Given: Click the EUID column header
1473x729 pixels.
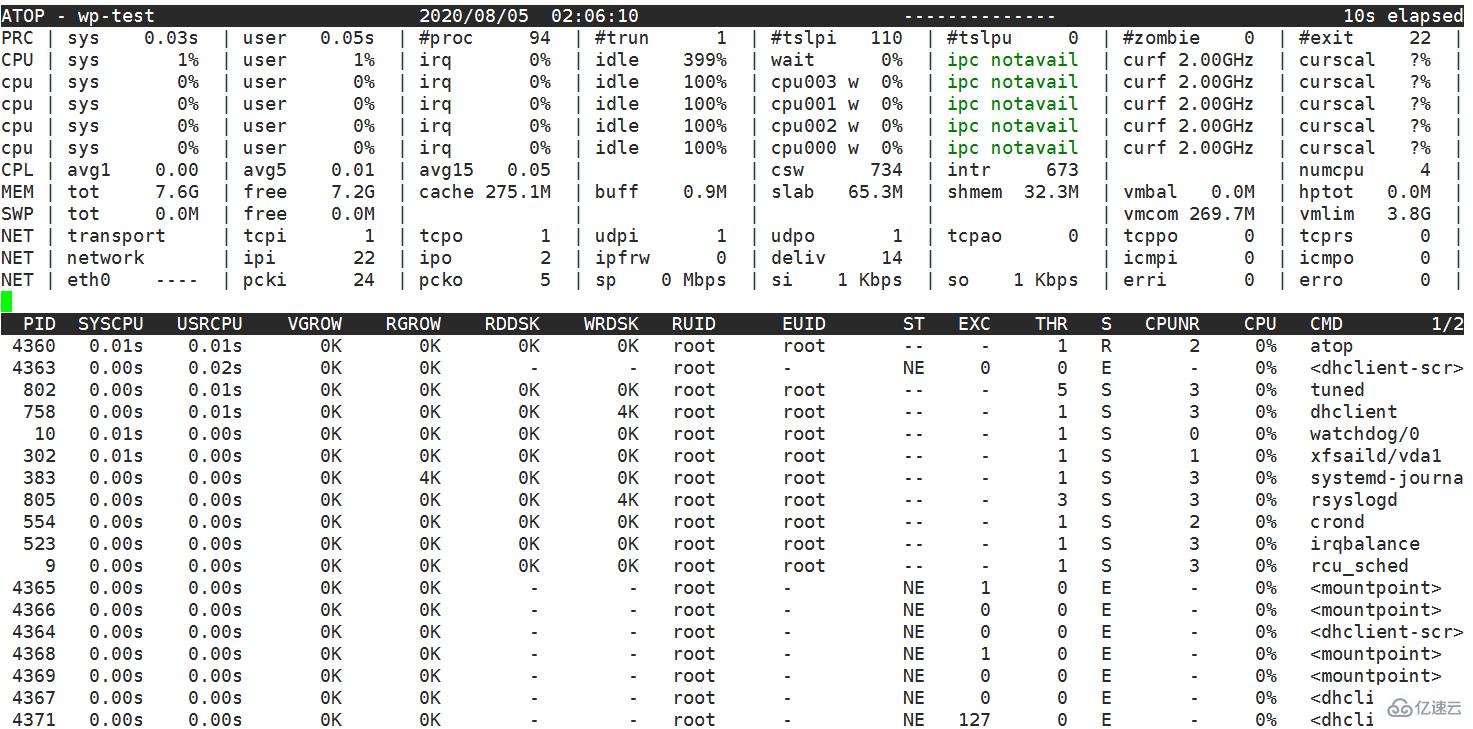Looking at the screenshot, I should (804, 324).
